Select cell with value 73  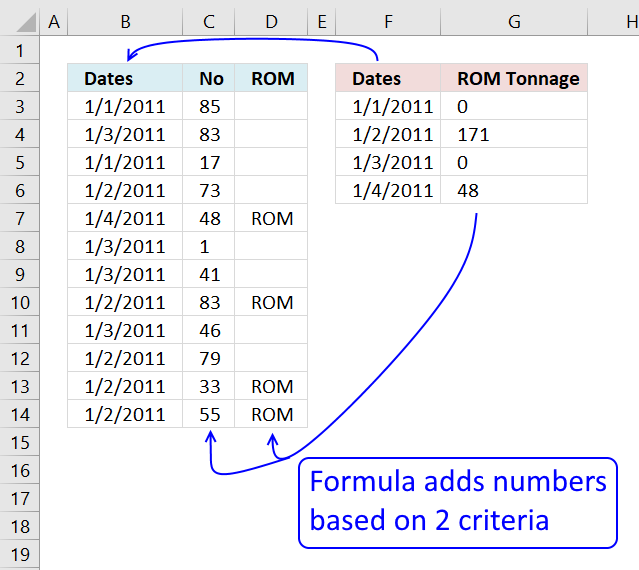[209, 190]
